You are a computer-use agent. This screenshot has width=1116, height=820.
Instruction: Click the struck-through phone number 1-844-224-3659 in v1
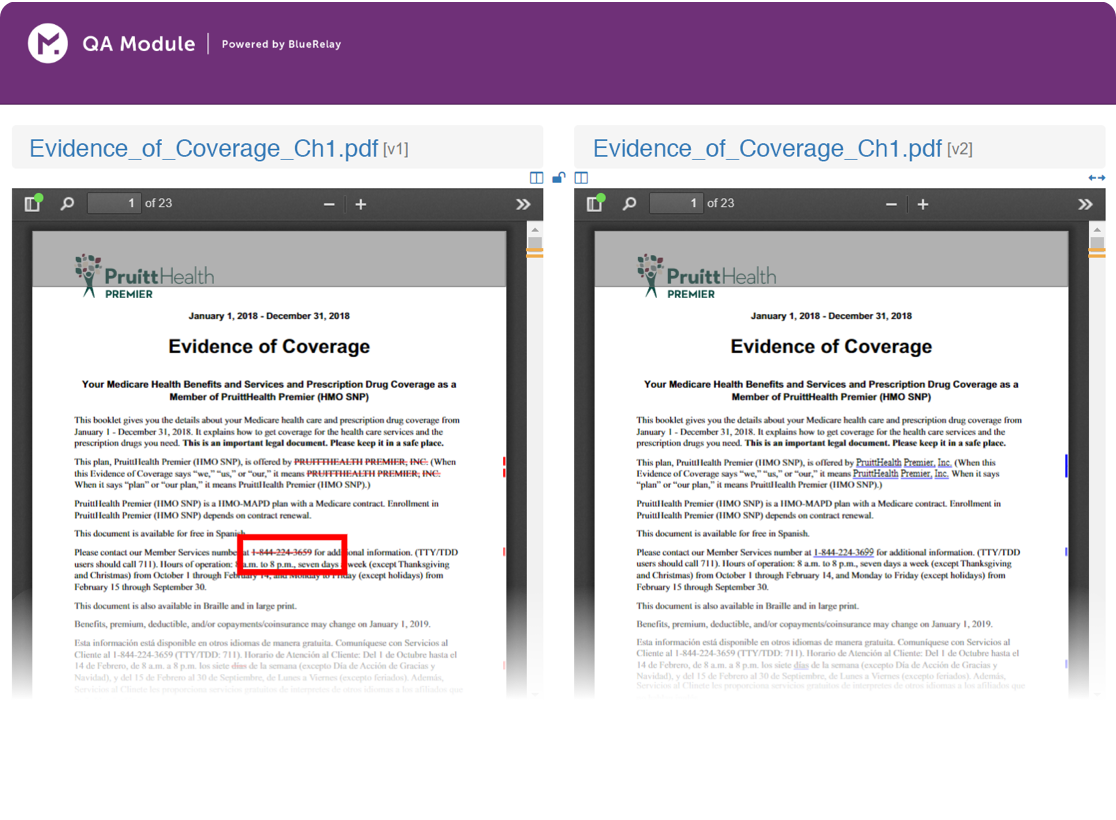coord(282,552)
